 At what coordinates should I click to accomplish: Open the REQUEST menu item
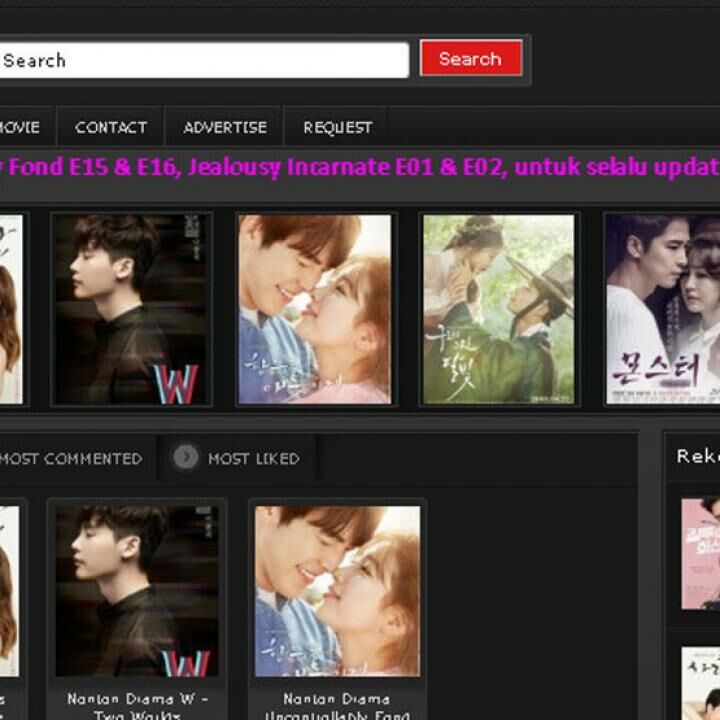[338, 127]
